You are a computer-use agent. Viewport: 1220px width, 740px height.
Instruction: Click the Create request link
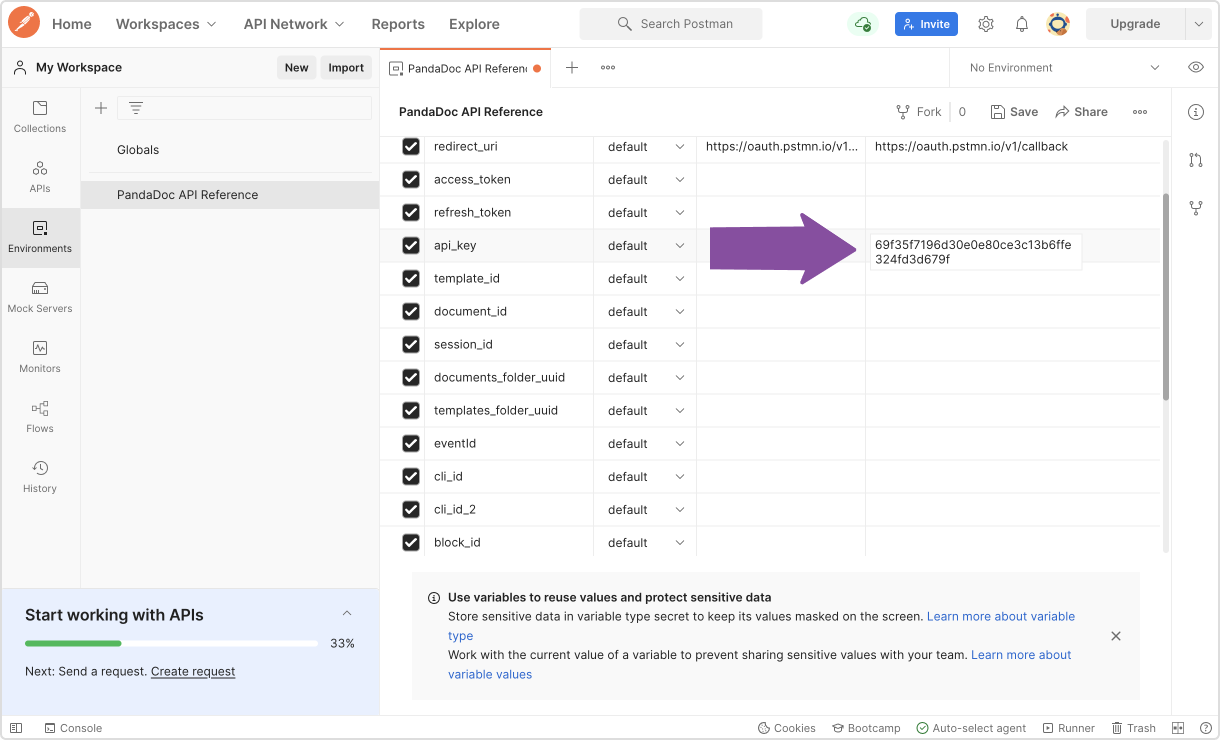[x=193, y=672]
